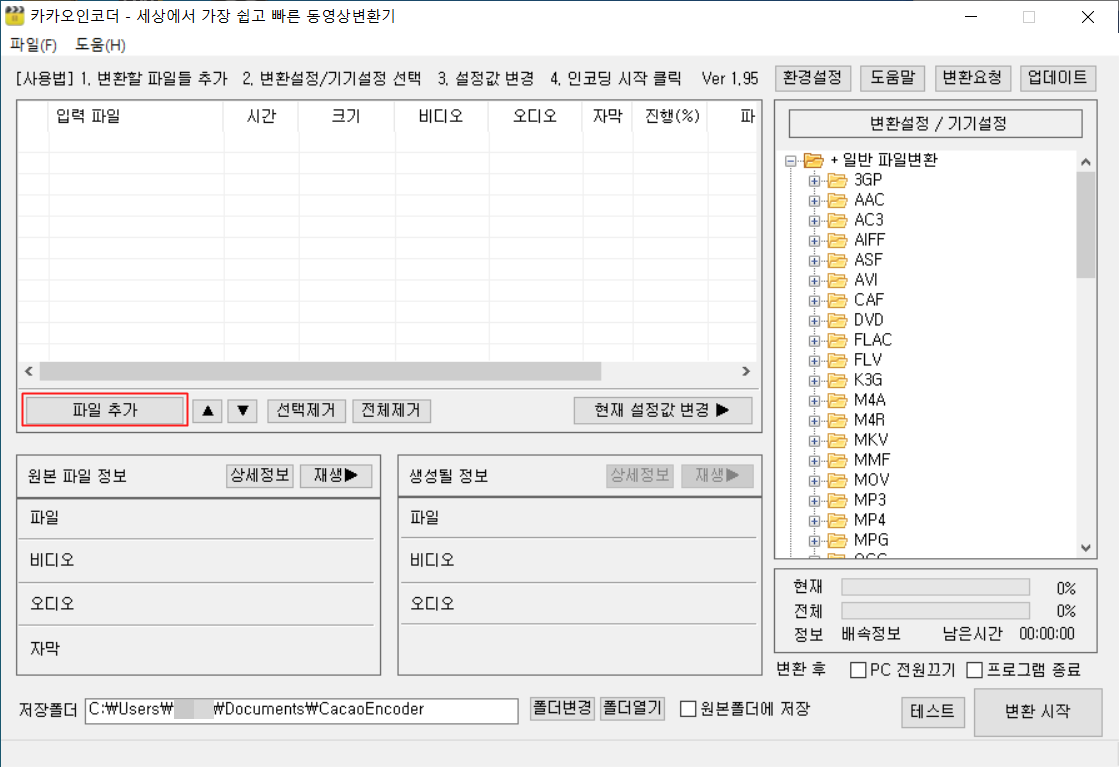Click the 입력 파일 column header
The width and height of the screenshot is (1119, 767).
(x=136, y=116)
